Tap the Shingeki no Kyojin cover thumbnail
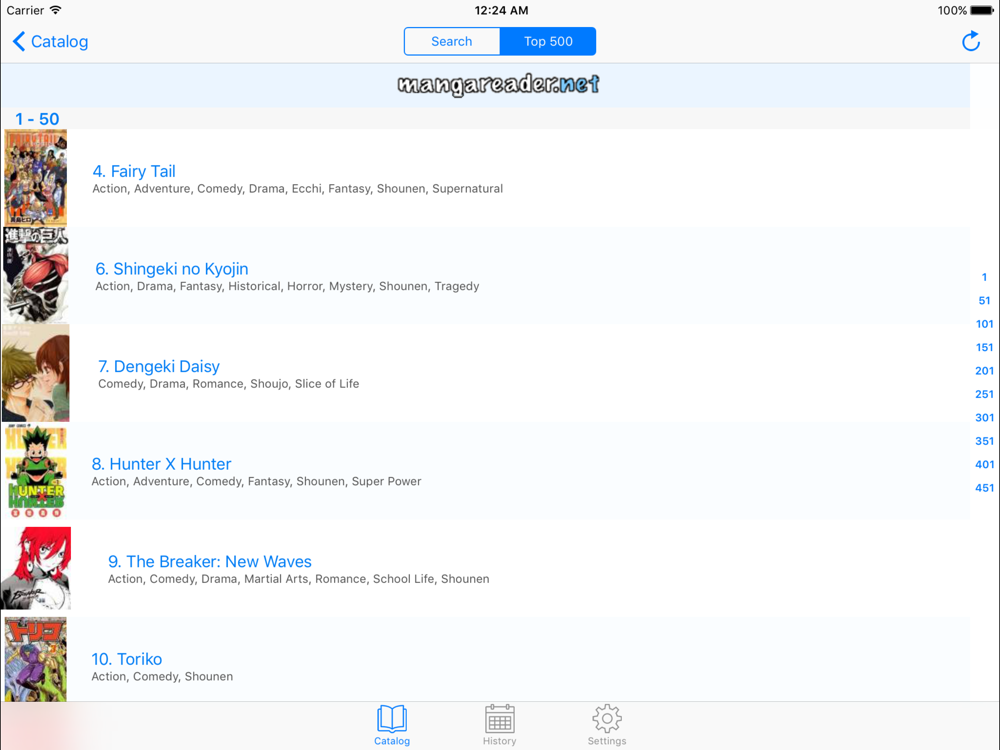Screen dimensions: 1000x750 (36, 275)
